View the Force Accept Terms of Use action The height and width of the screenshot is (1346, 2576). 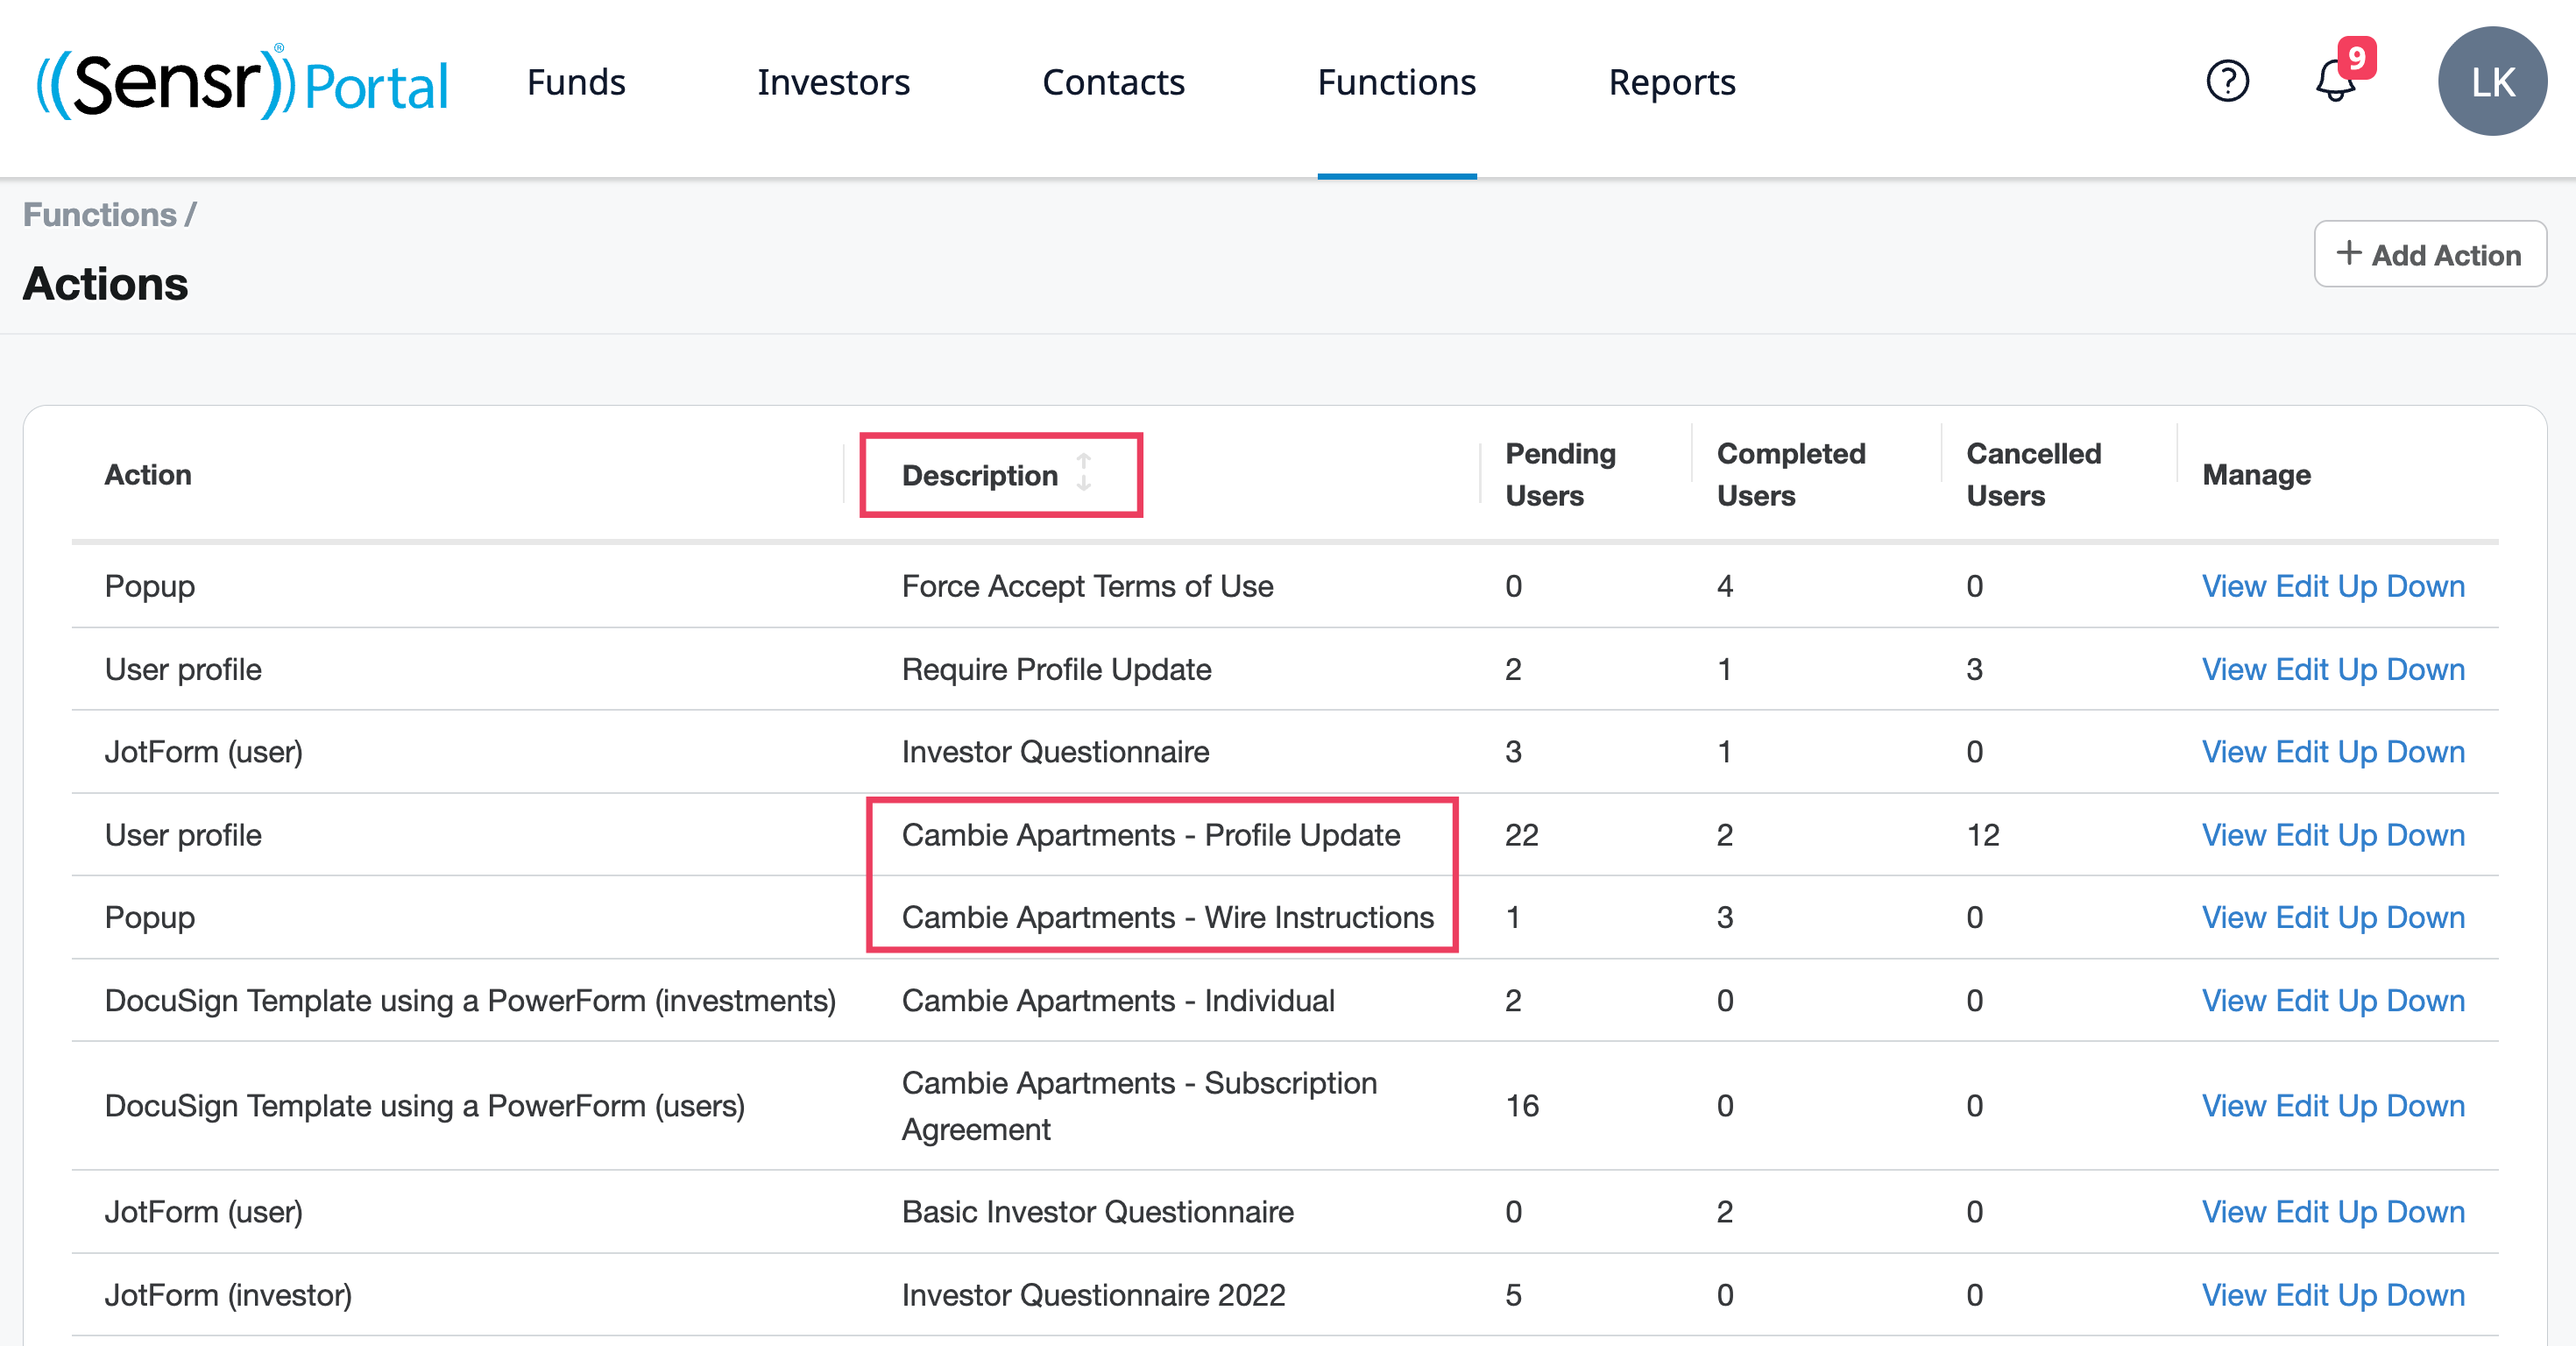point(2233,586)
